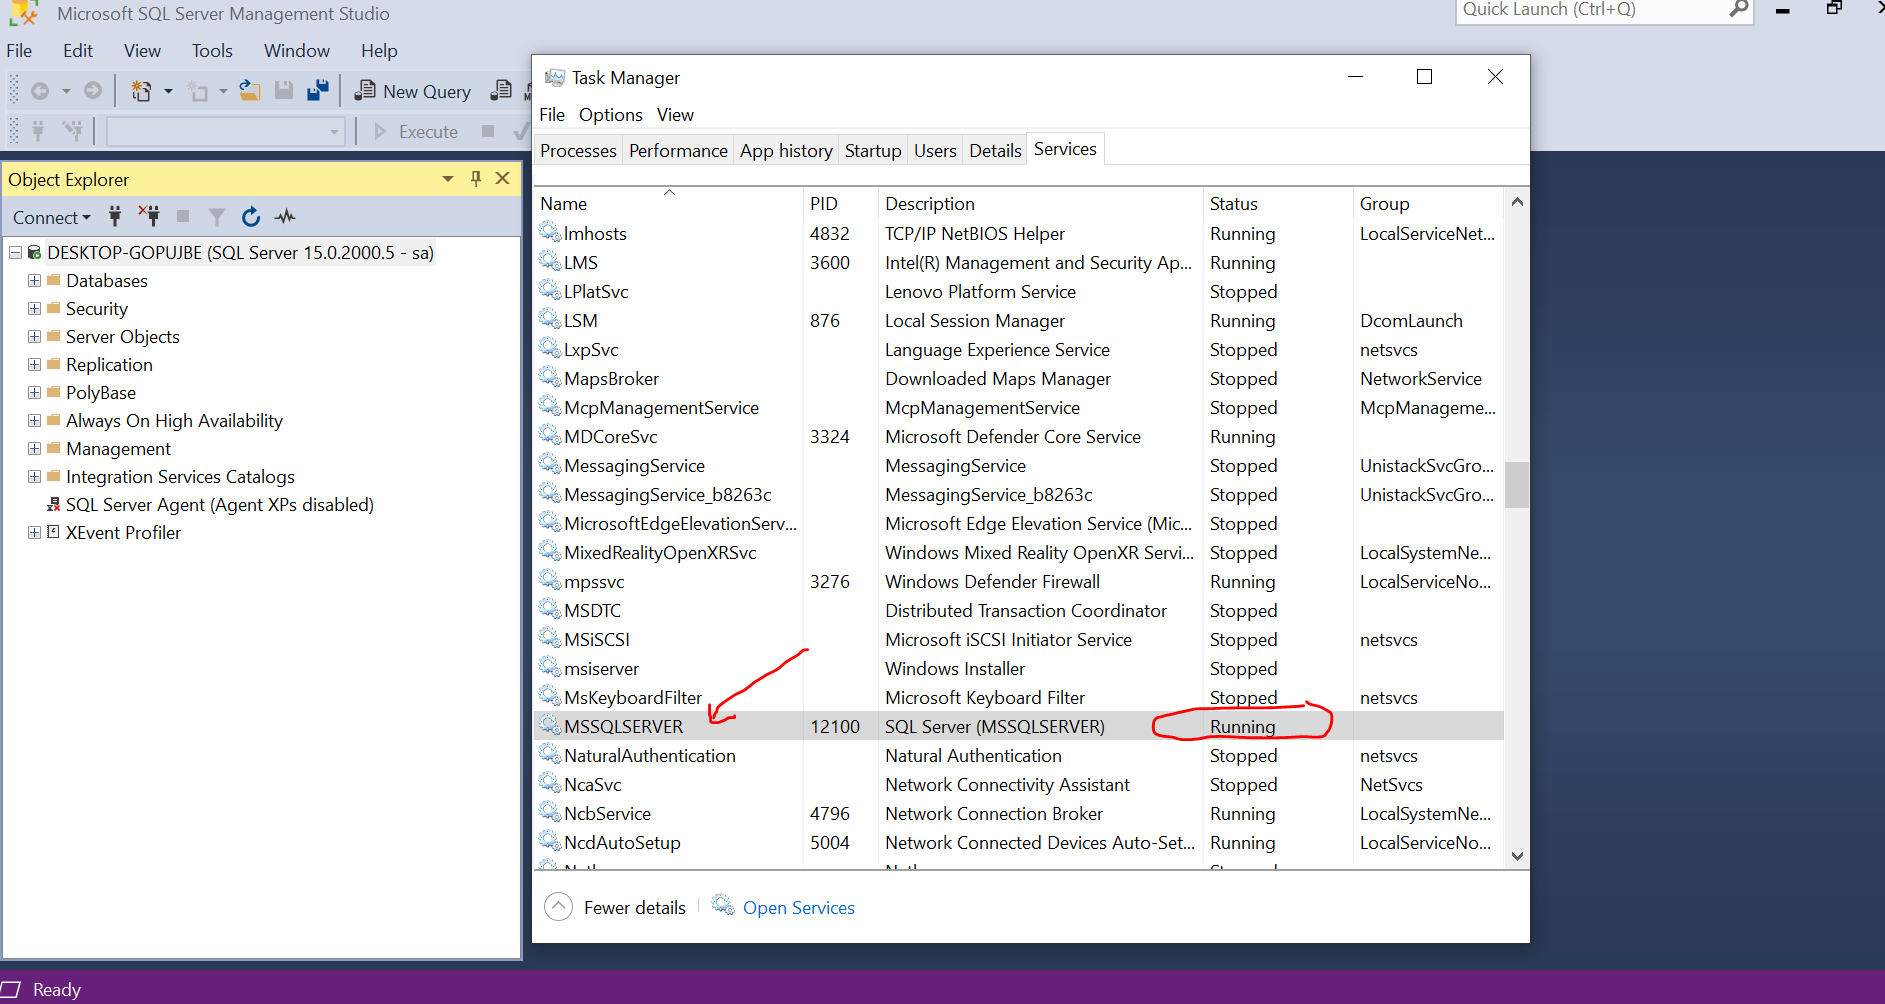Open the Navigate Backward history dropdown
Viewport: 1885px width, 1004px height.
click(66, 91)
